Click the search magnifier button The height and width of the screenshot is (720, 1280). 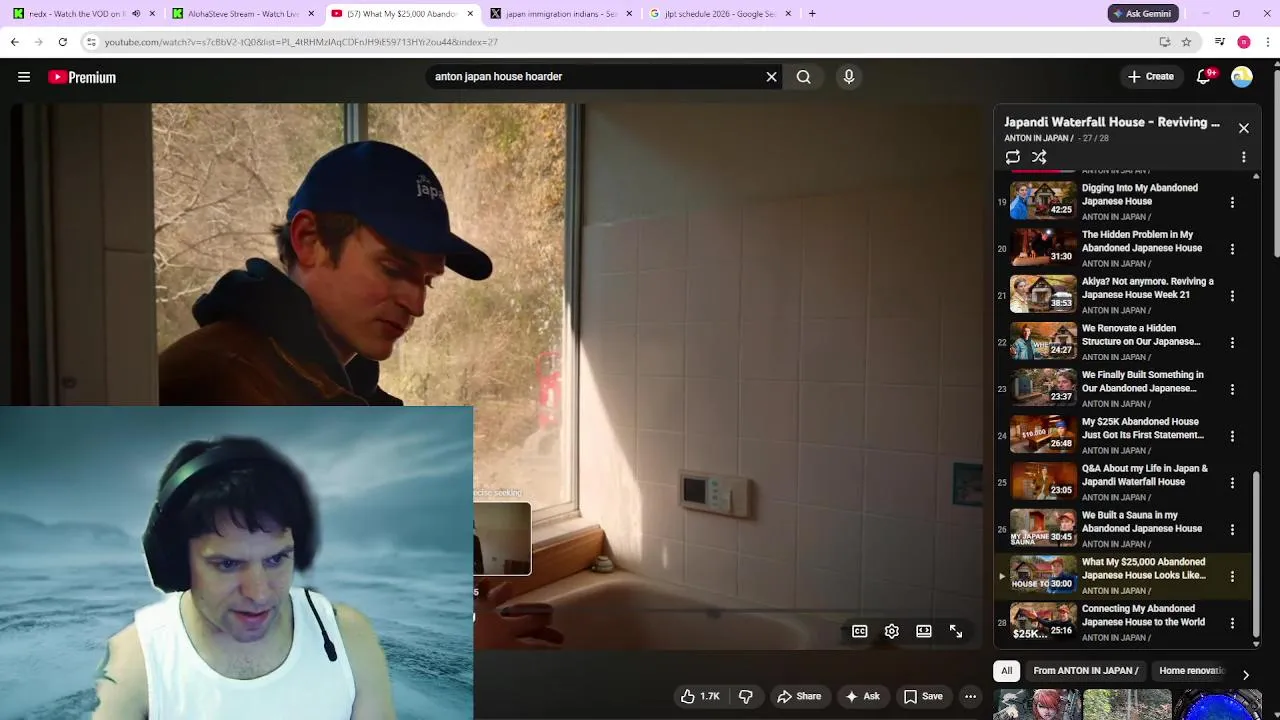coord(803,77)
